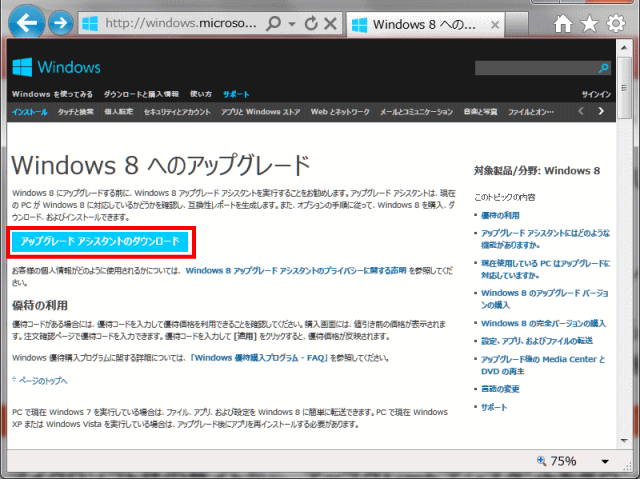The height and width of the screenshot is (480, 640).
Task: Open Favorites with the star icon
Action: [589, 24]
